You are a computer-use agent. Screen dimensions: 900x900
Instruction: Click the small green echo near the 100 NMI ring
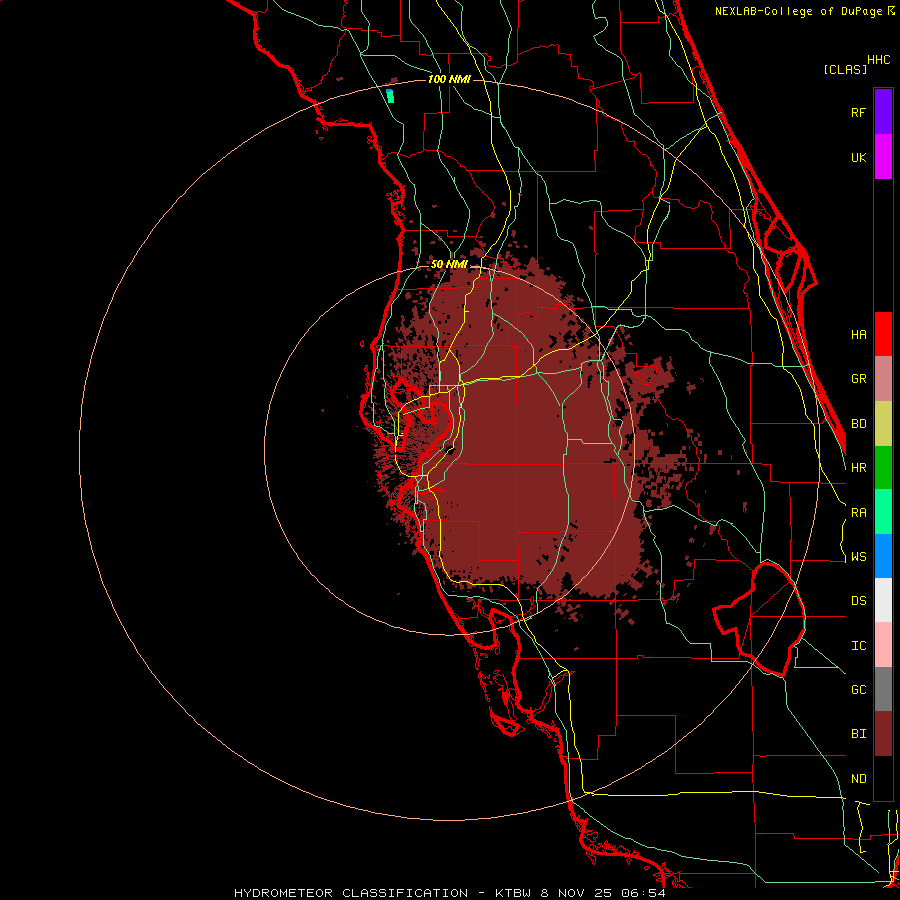390,96
